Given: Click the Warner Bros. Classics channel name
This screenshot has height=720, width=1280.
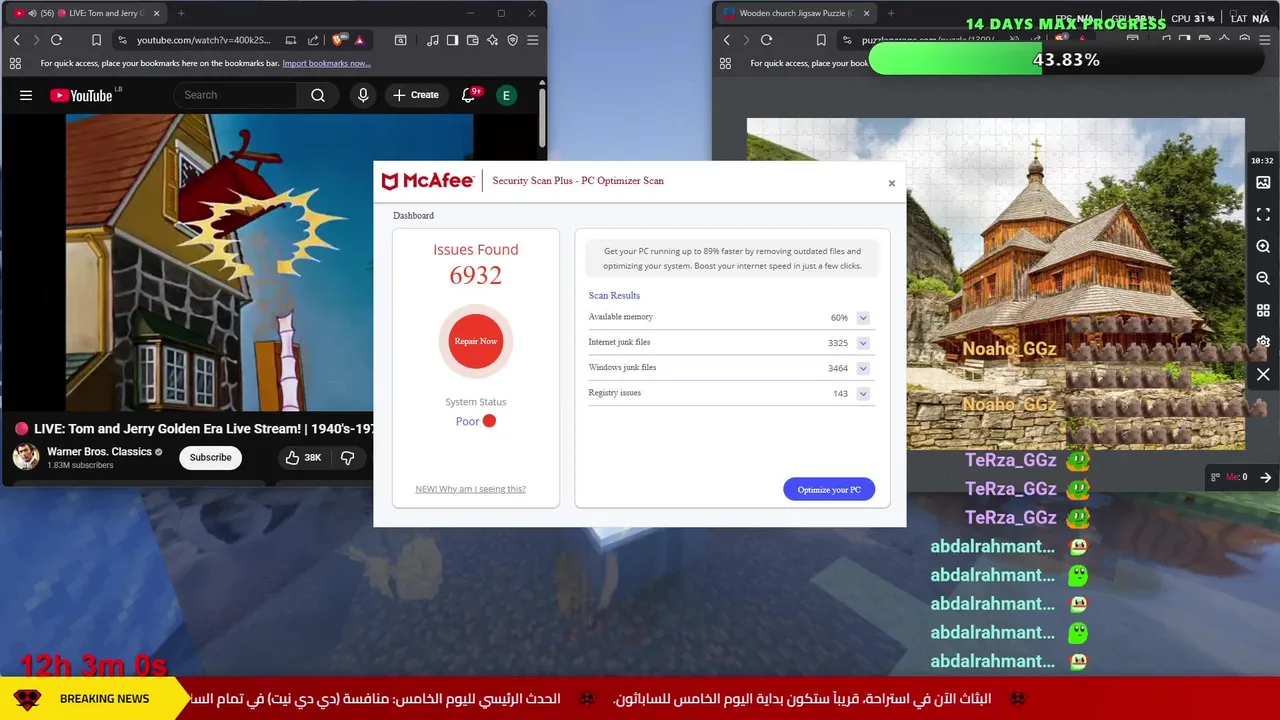Looking at the screenshot, I should tap(99, 451).
